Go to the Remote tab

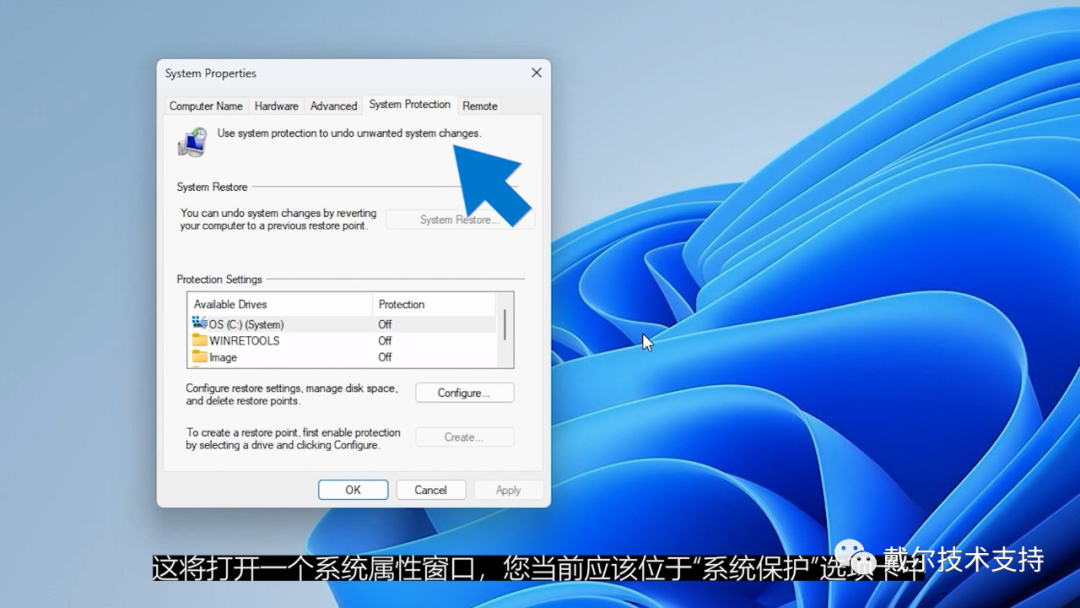coord(479,106)
